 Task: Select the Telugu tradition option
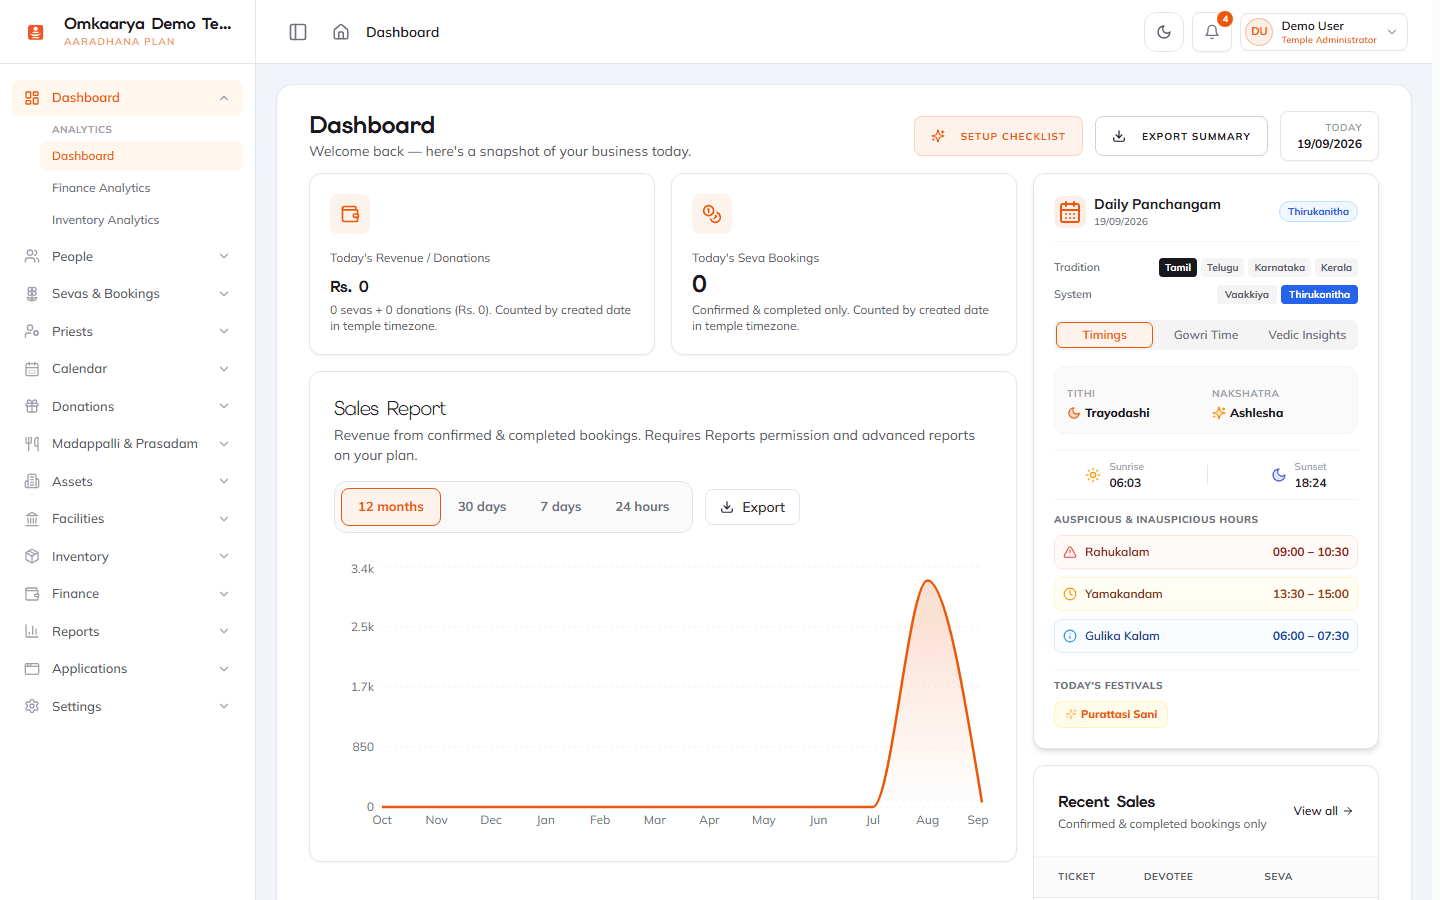[1222, 267]
